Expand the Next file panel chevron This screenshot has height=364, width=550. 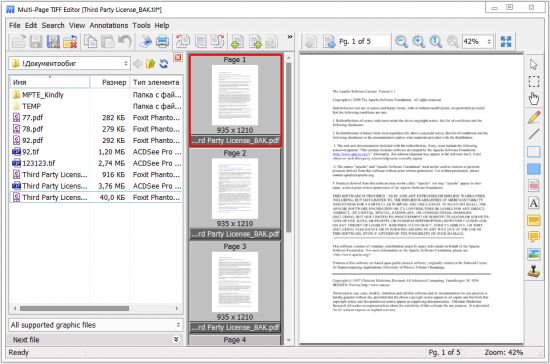(x=176, y=339)
